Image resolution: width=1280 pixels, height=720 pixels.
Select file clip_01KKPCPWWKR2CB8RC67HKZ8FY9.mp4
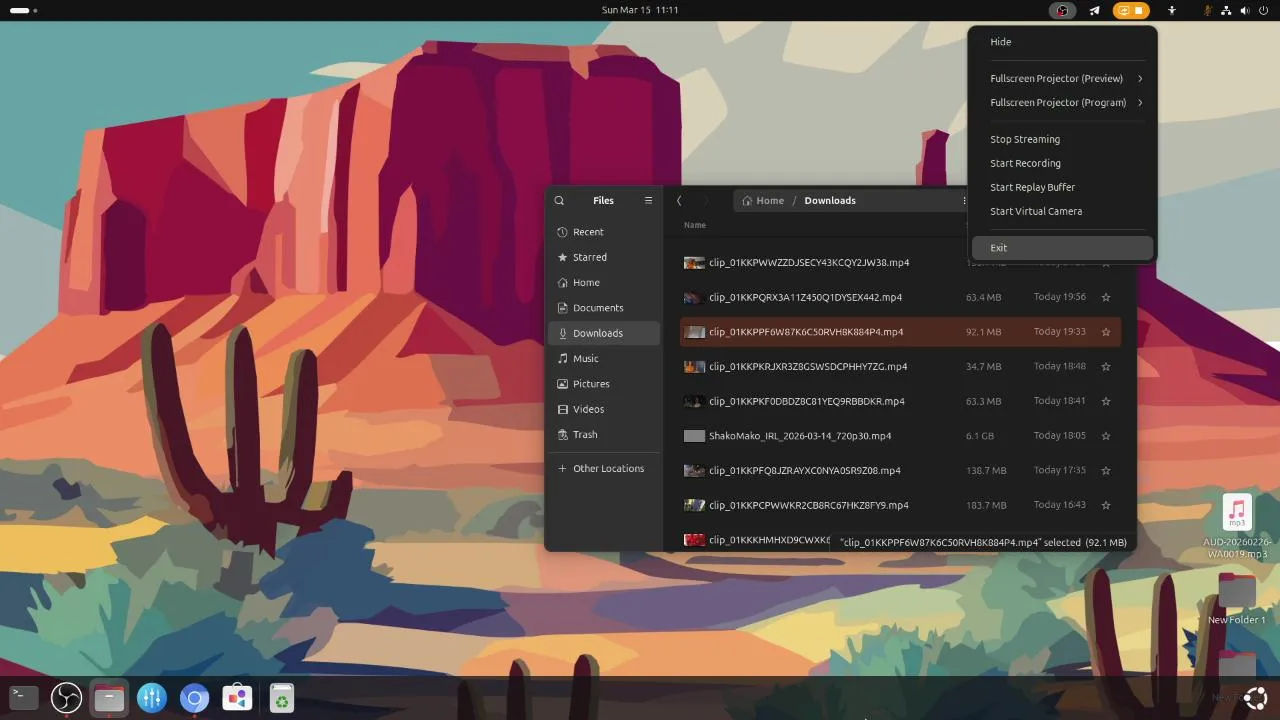808,505
